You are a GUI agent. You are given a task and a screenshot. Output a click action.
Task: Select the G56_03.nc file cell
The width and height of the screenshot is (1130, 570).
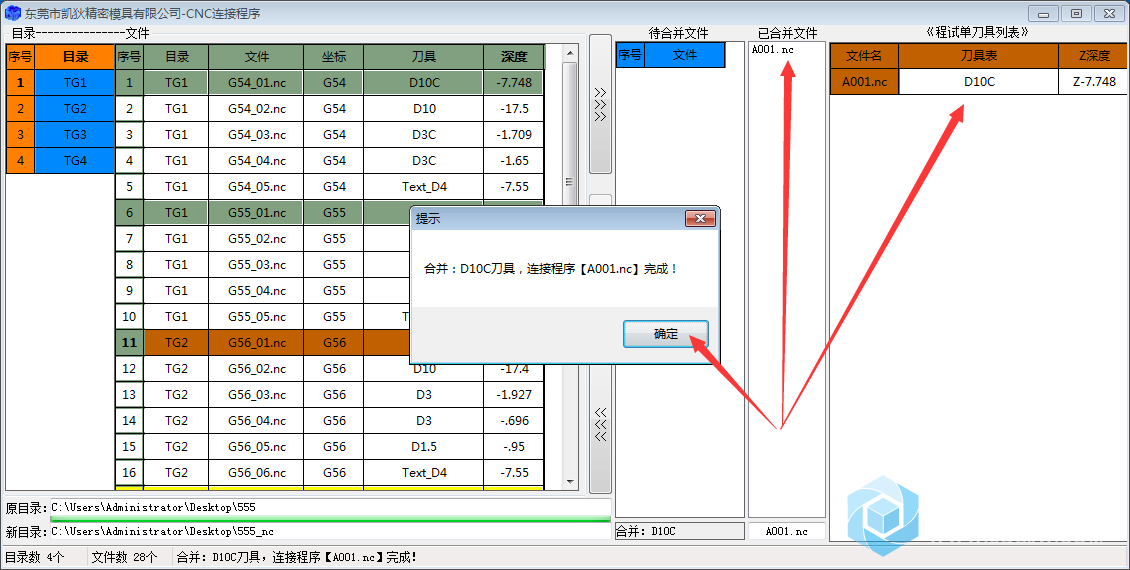pyautogui.click(x=257, y=394)
